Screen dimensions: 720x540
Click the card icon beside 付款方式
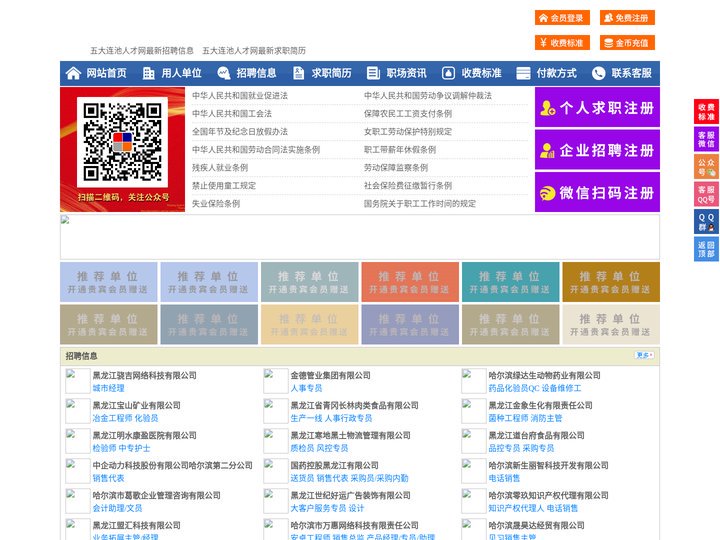point(523,73)
